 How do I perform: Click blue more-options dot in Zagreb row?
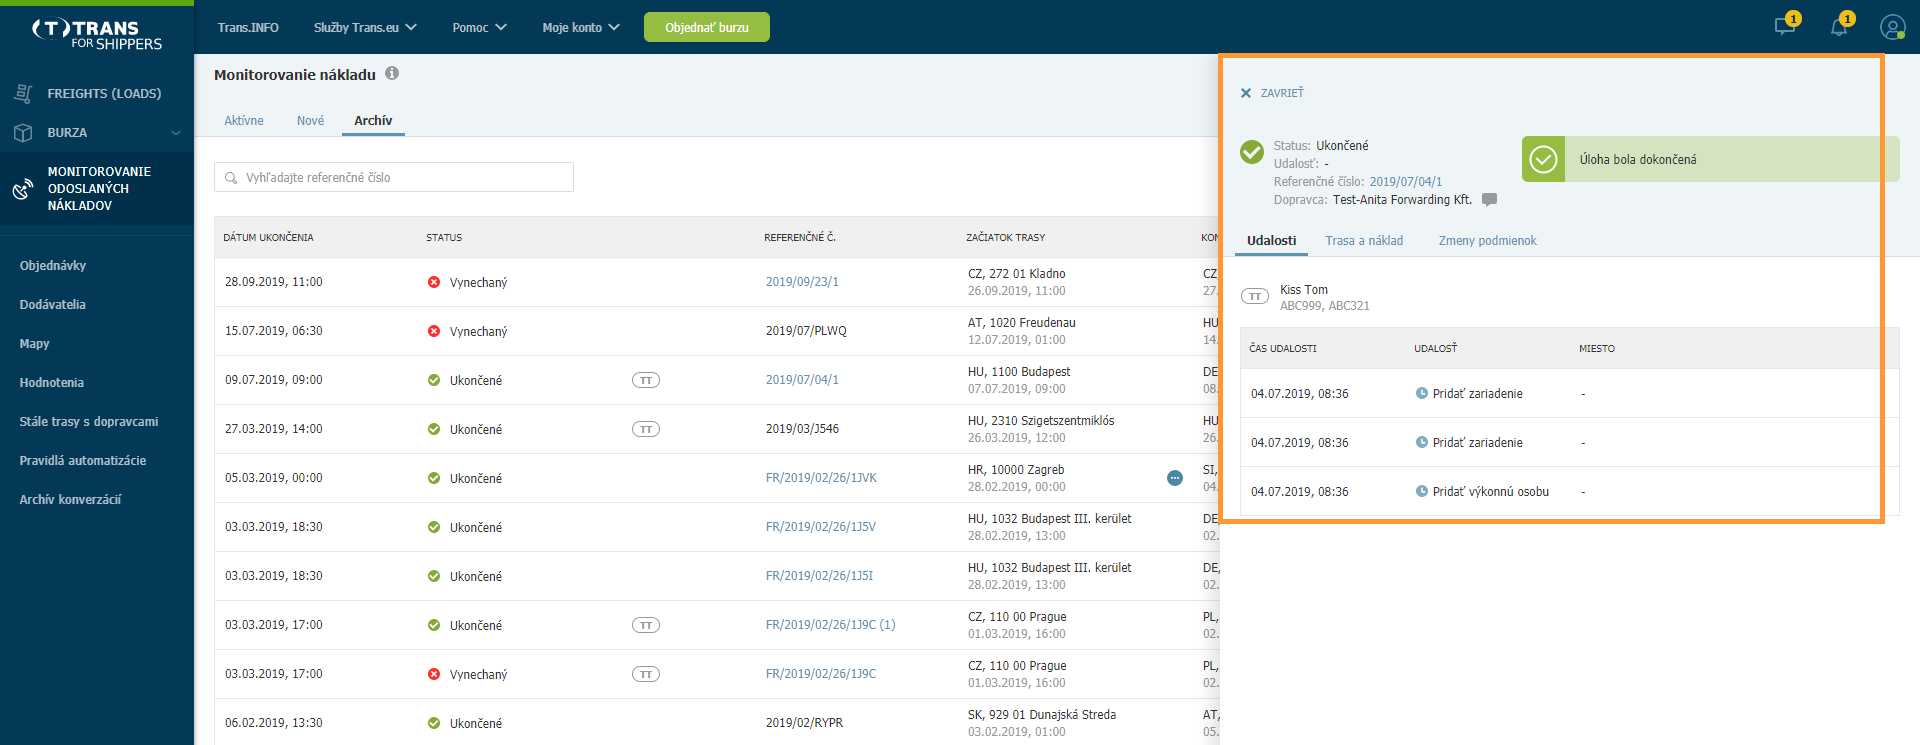point(1175,478)
